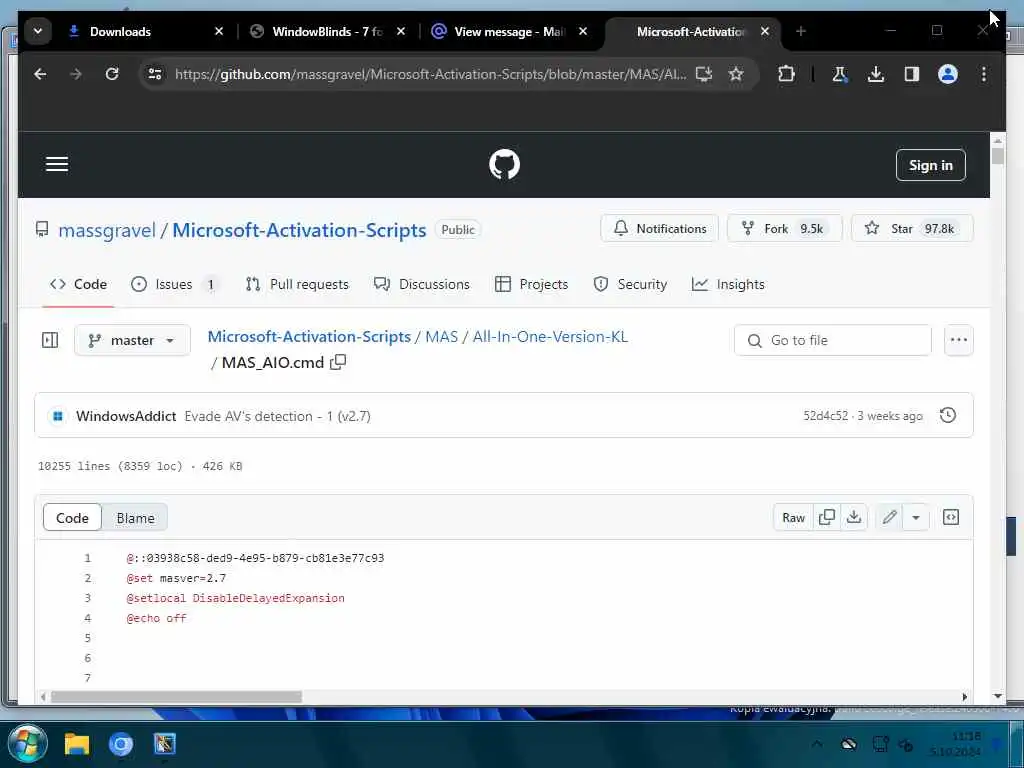
Task: Open the Extensions puzzle icon
Action: [786, 74]
